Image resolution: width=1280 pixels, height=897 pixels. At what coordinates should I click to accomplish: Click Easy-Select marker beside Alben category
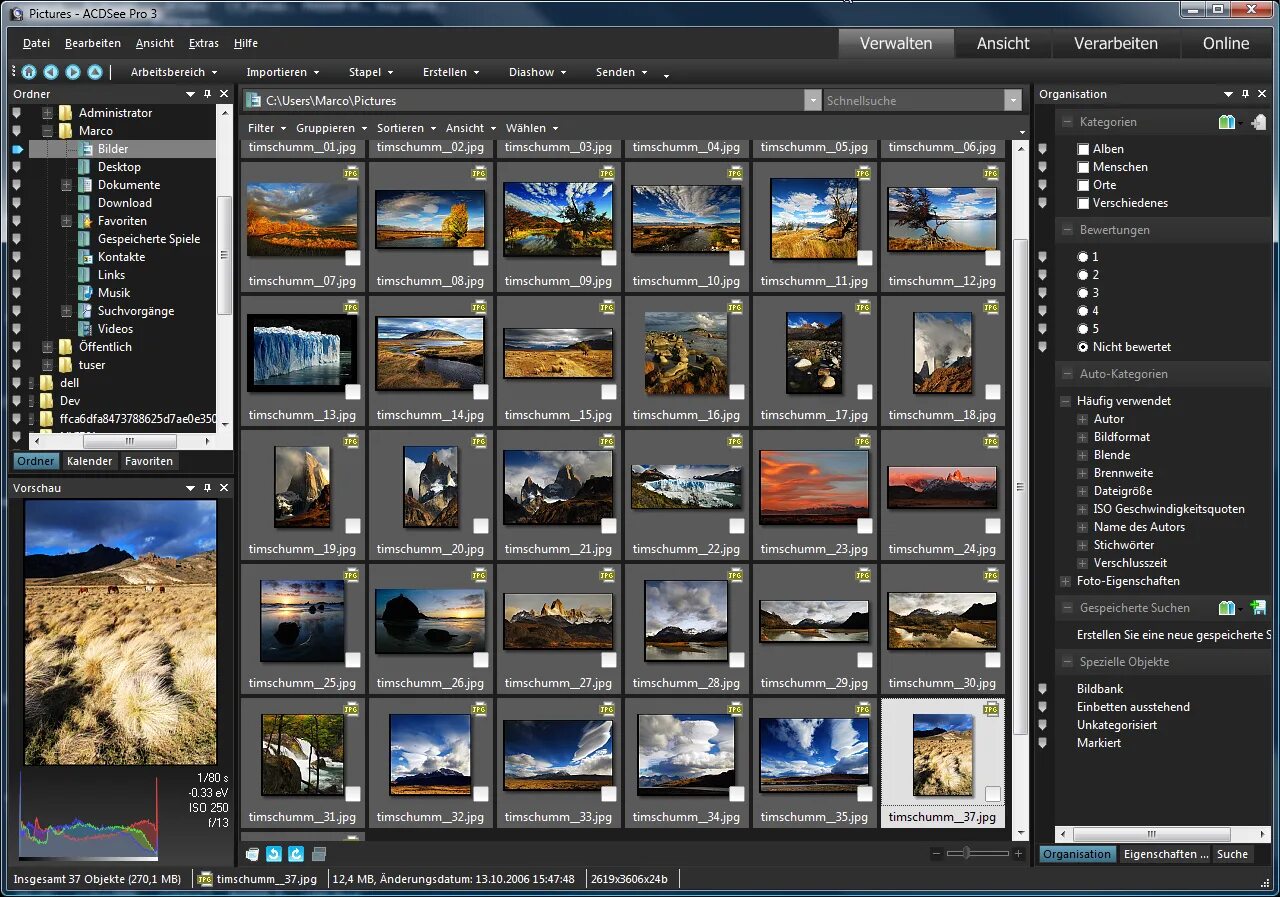click(x=1043, y=149)
